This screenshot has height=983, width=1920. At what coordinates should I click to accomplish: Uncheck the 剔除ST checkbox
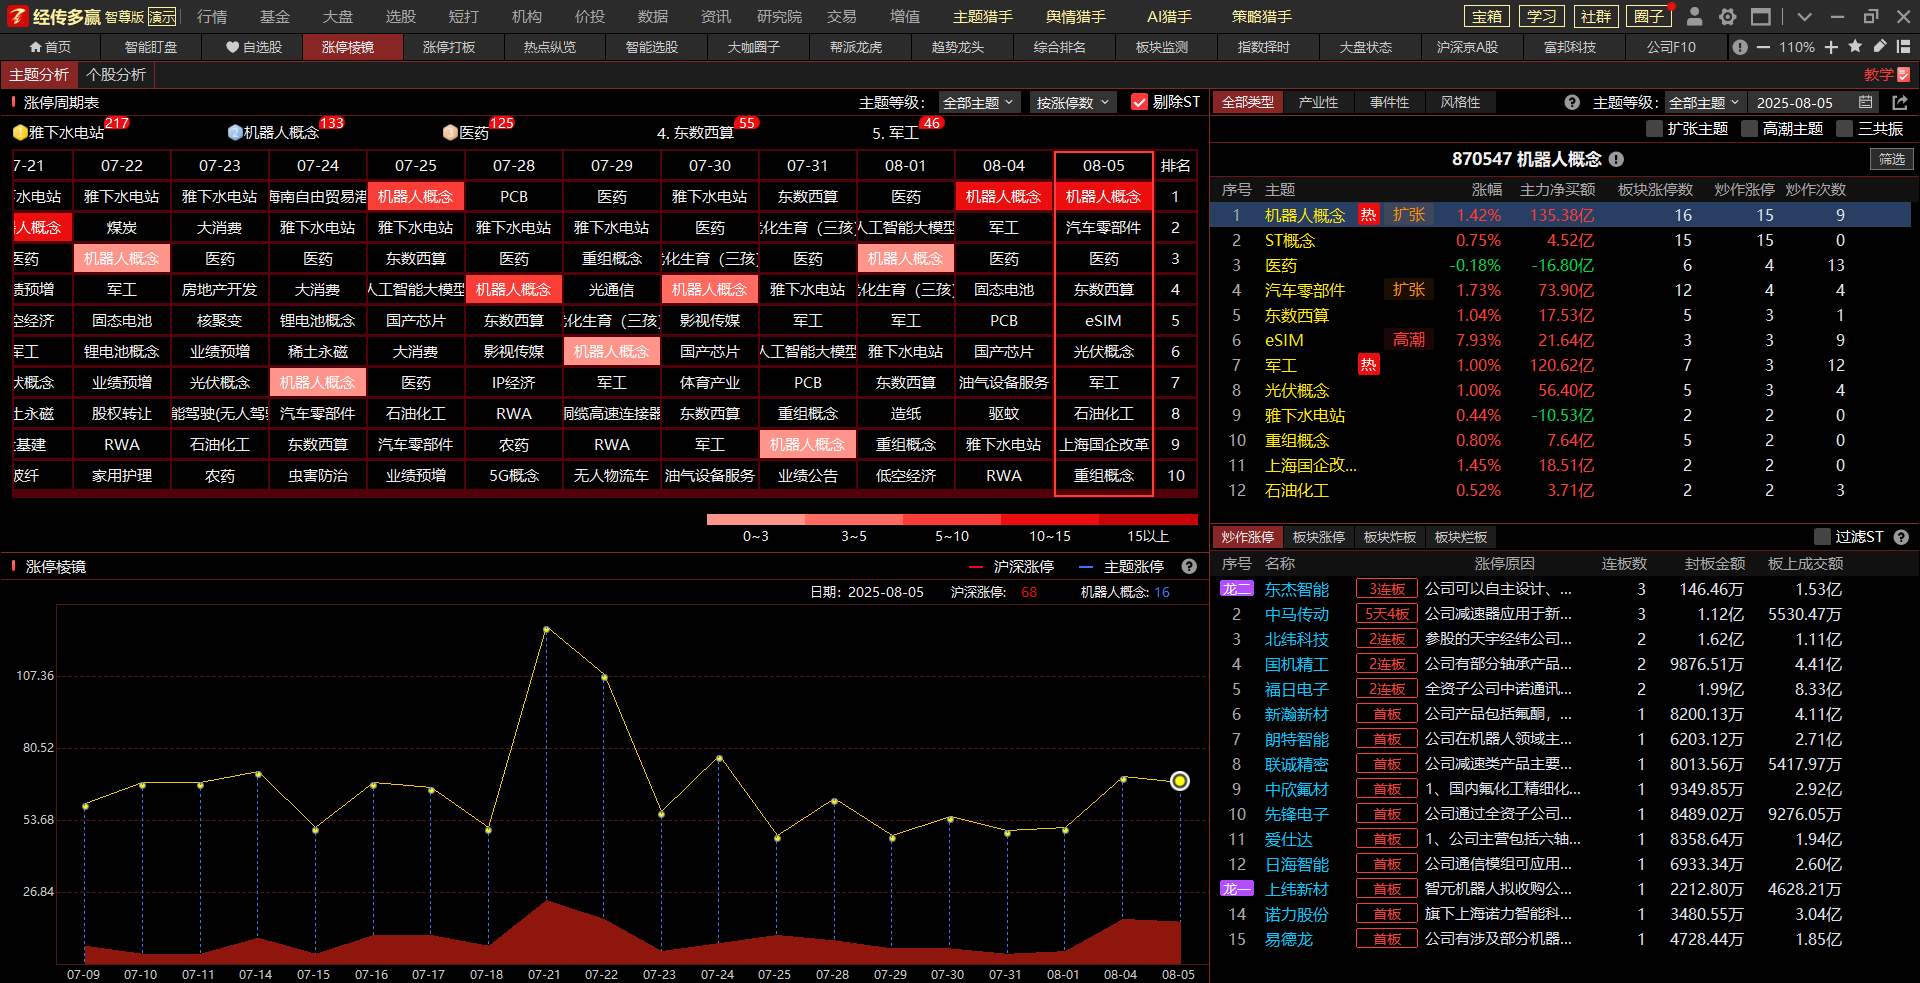click(1138, 102)
